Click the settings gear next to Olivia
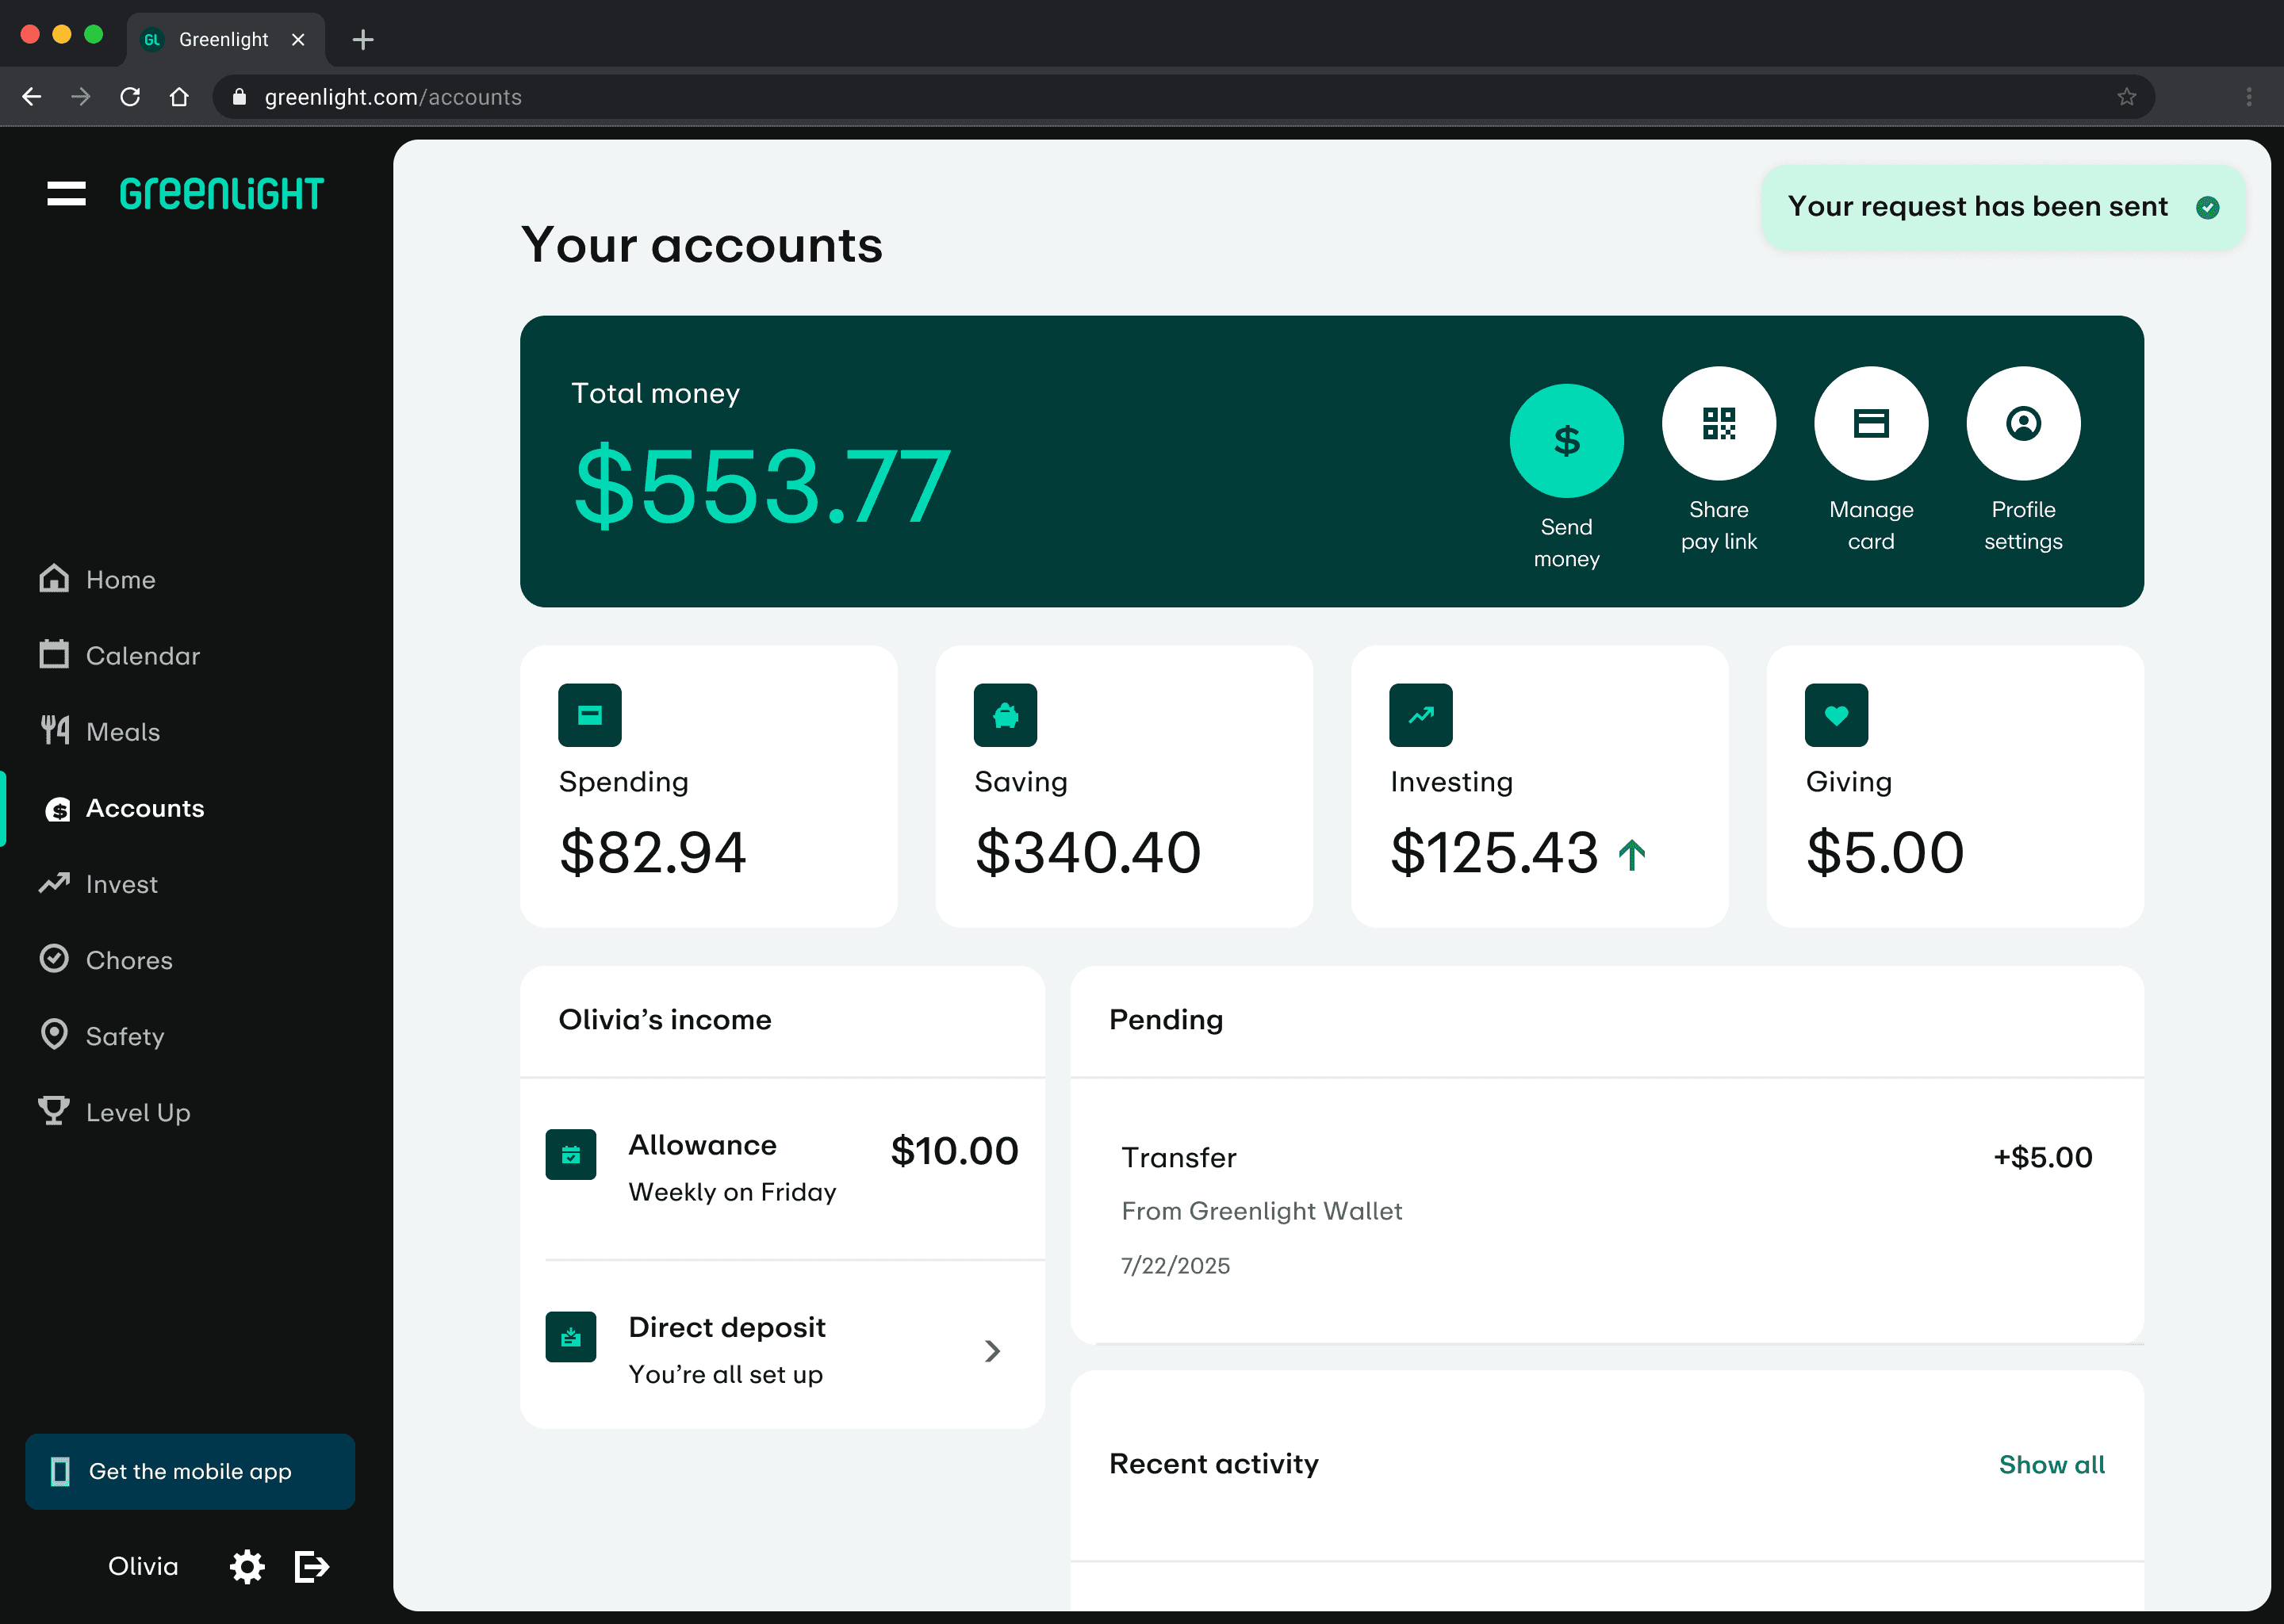Screen dimensions: 2284x1624 click(x=247, y=1566)
